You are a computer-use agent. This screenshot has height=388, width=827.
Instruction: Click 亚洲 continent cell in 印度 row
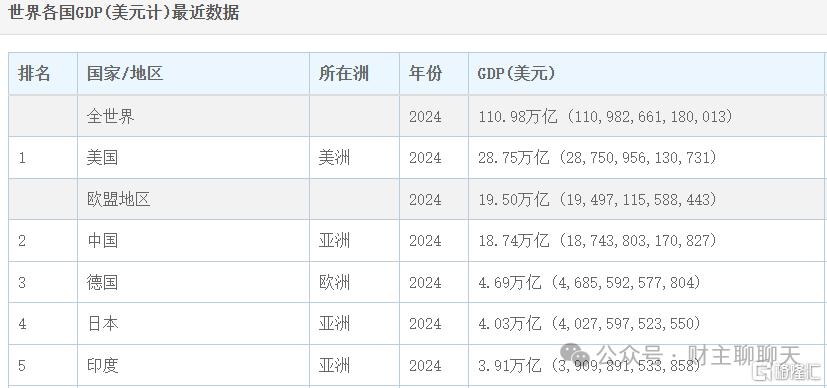click(334, 365)
